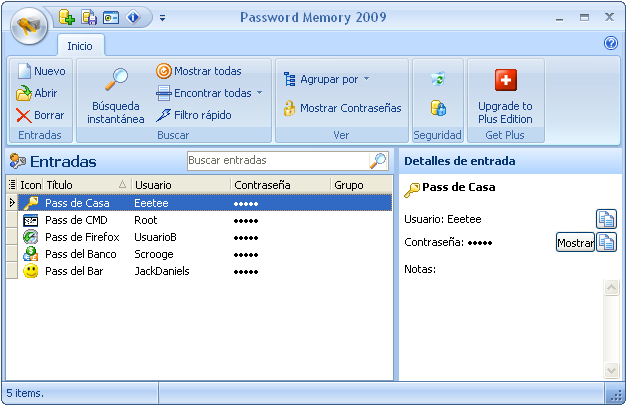627x406 pixels.
Task: Click the help question mark icon
Action: (x=611, y=43)
